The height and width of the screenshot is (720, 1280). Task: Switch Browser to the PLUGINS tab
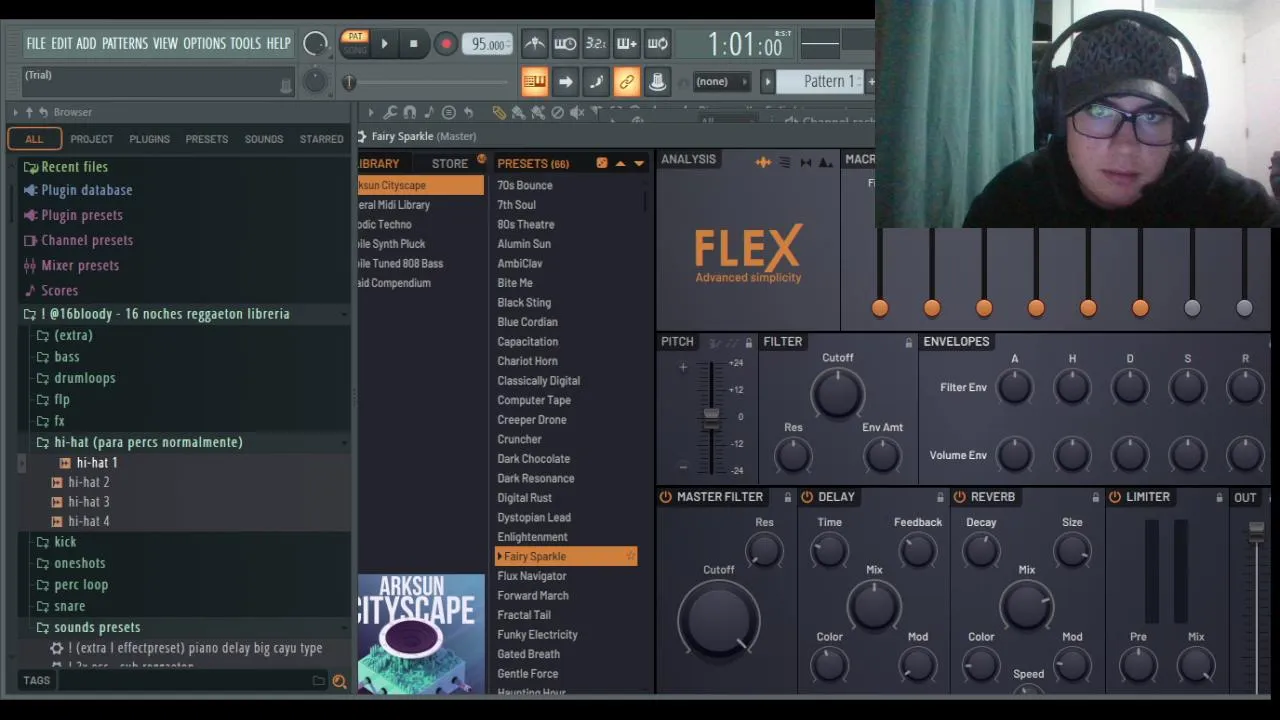(149, 139)
